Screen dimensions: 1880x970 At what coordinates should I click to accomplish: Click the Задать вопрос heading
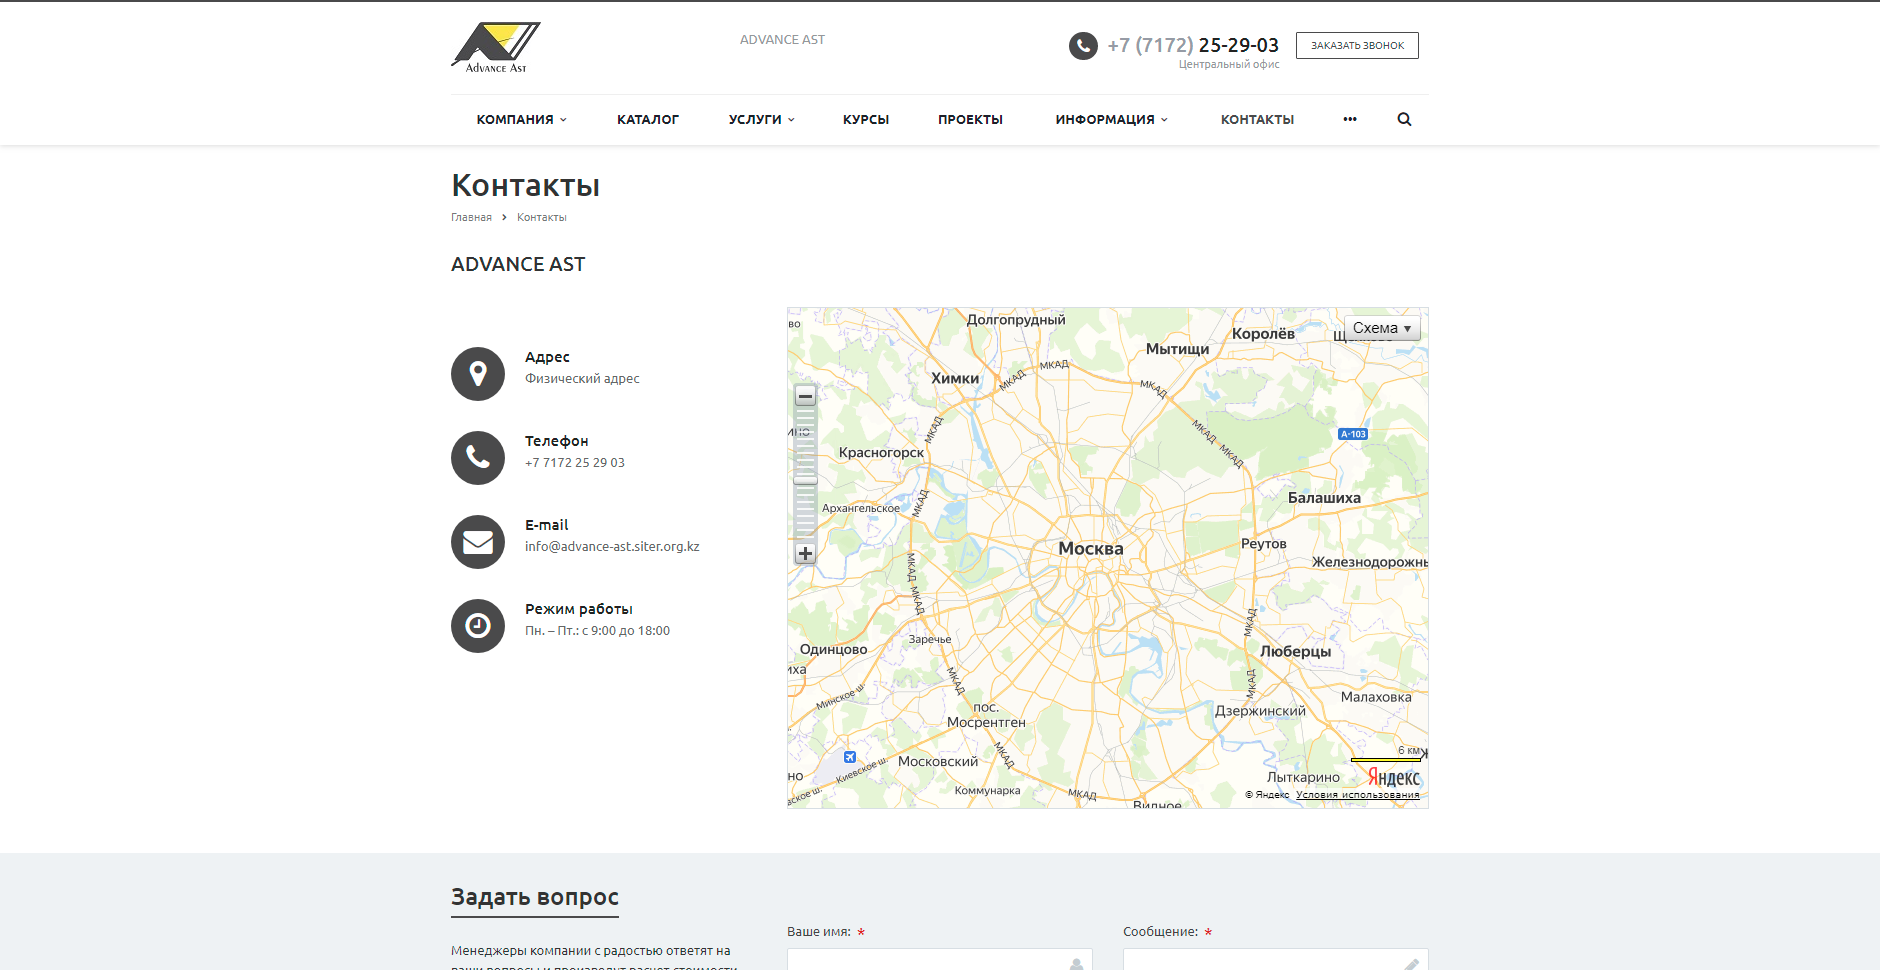coord(535,897)
